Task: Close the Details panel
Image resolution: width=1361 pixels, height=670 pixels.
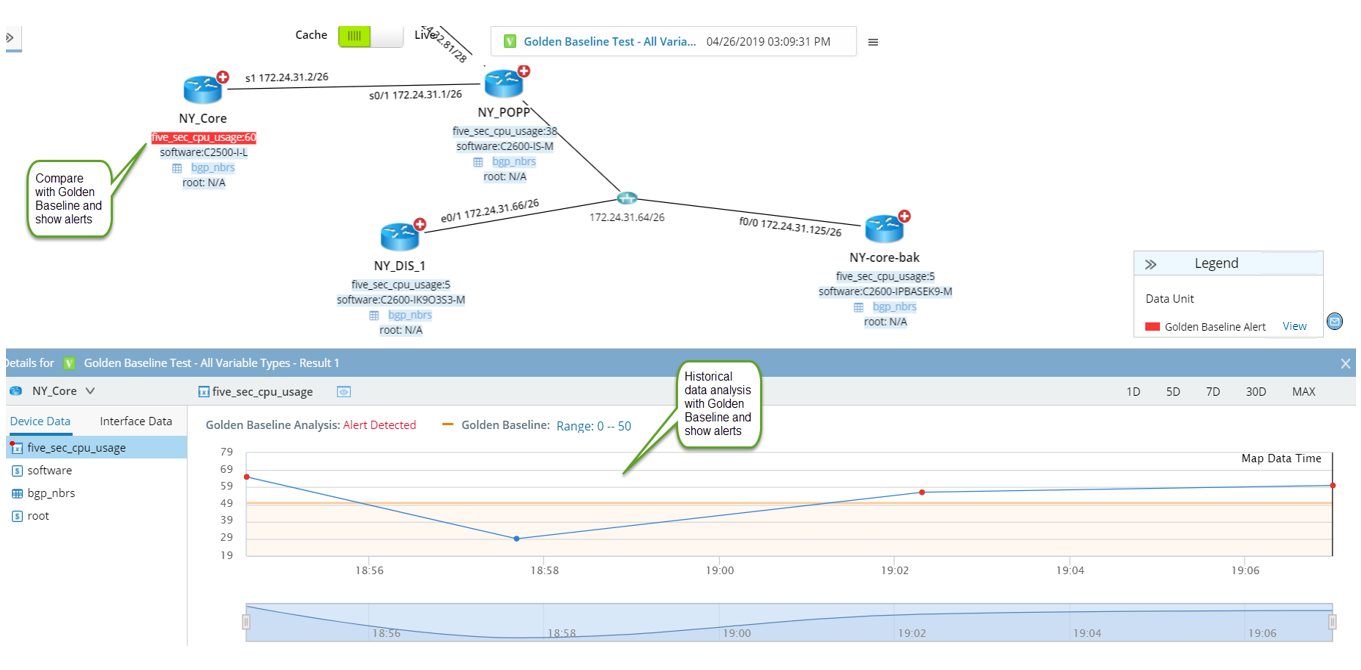Action: click(x=1345, y=364)
